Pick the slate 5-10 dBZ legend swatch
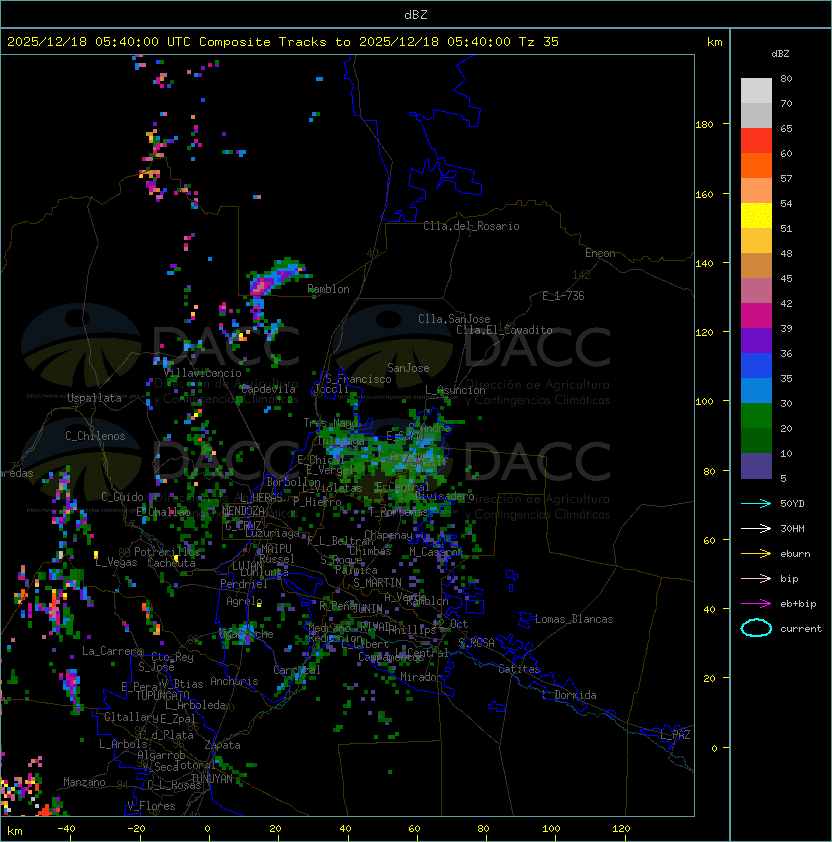Screen dimensions: 832x842 (x=756, y=466)
